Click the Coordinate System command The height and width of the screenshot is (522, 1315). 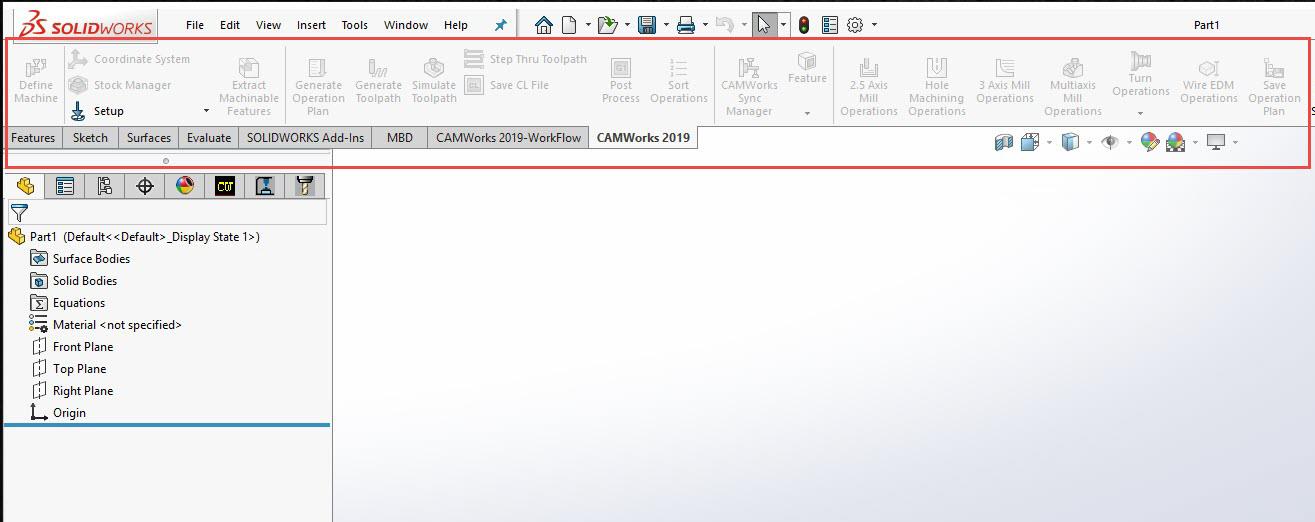point(129,59)
